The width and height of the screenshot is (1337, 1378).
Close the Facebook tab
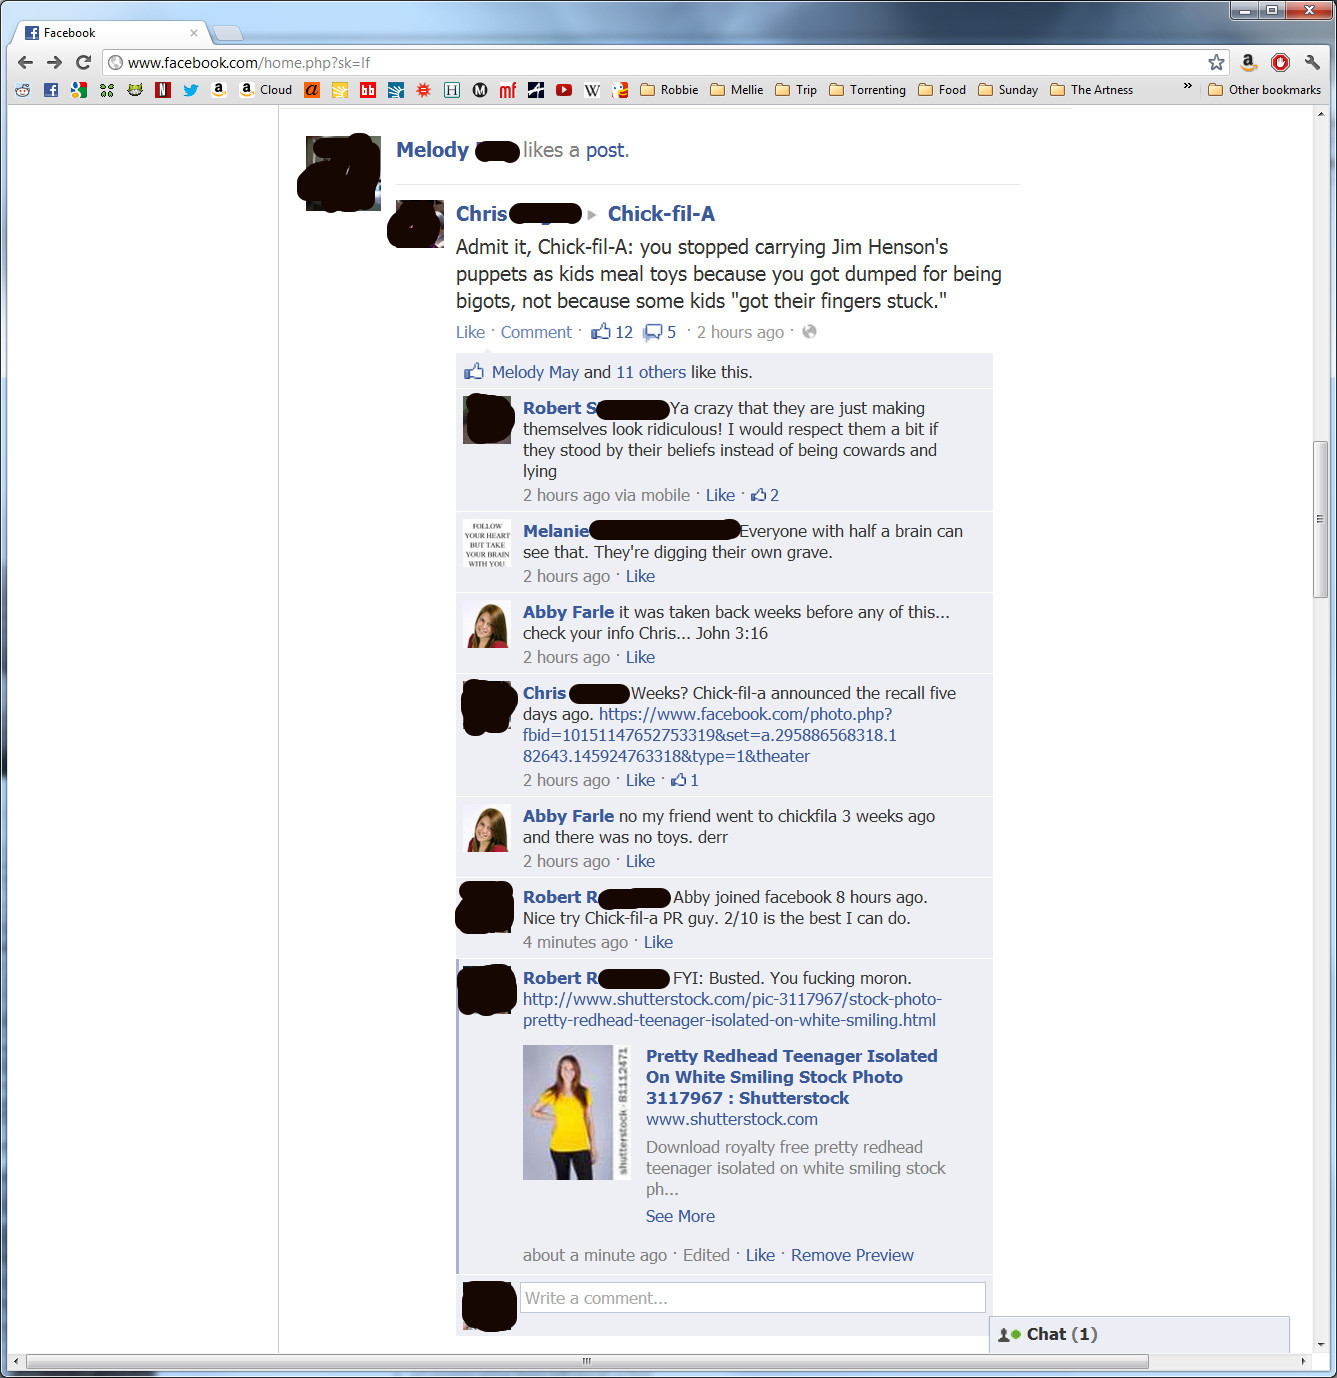coord(194,33)
